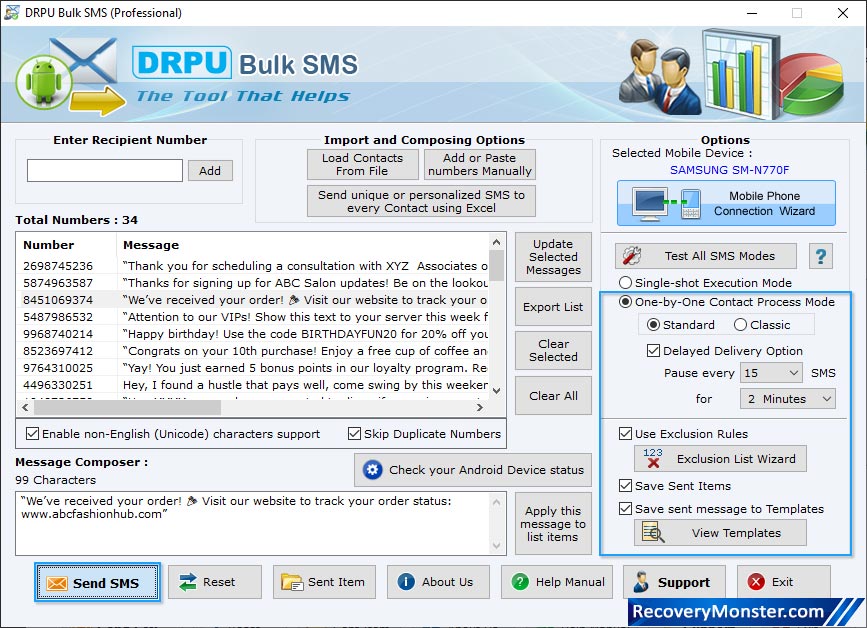Toggle Skip Duplicate Numbers checkbox
The image size is (867, 628).
point(355,434)
